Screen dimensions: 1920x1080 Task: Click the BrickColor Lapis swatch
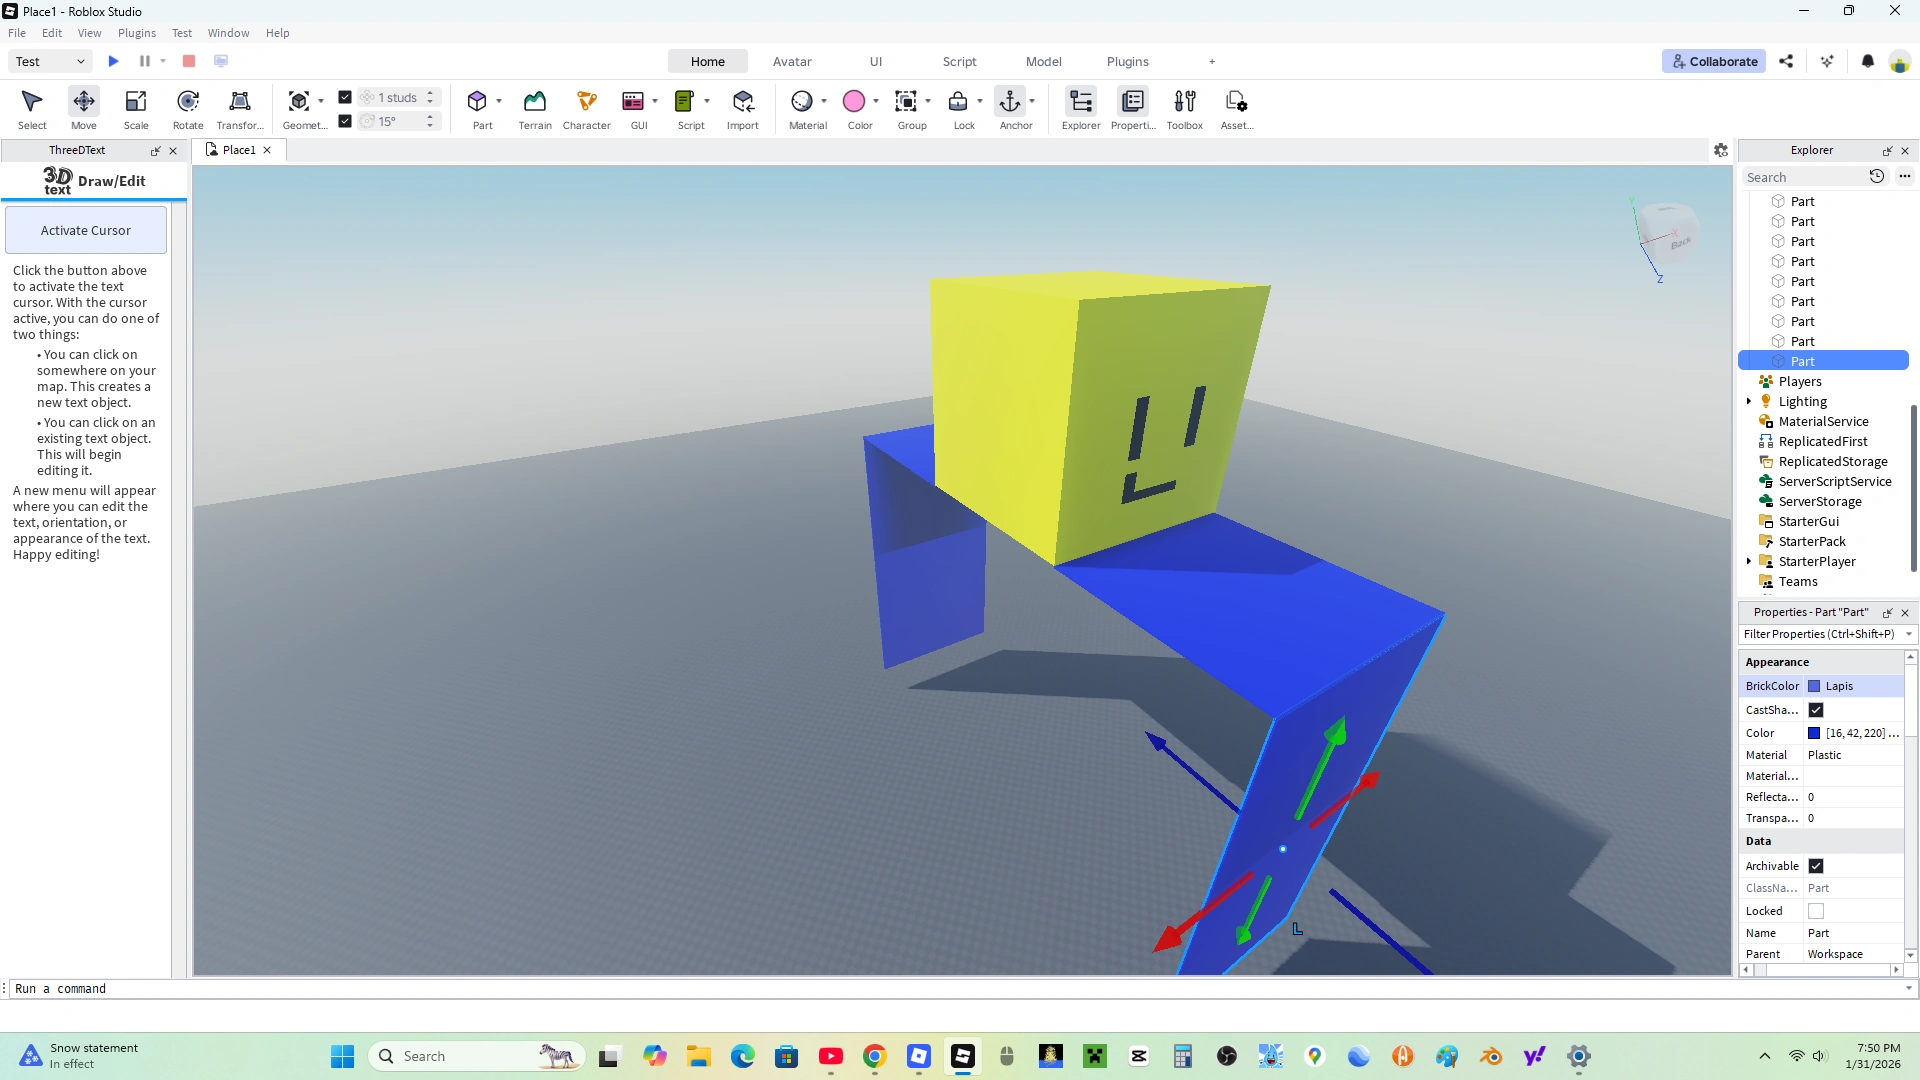pos(1814,686)
